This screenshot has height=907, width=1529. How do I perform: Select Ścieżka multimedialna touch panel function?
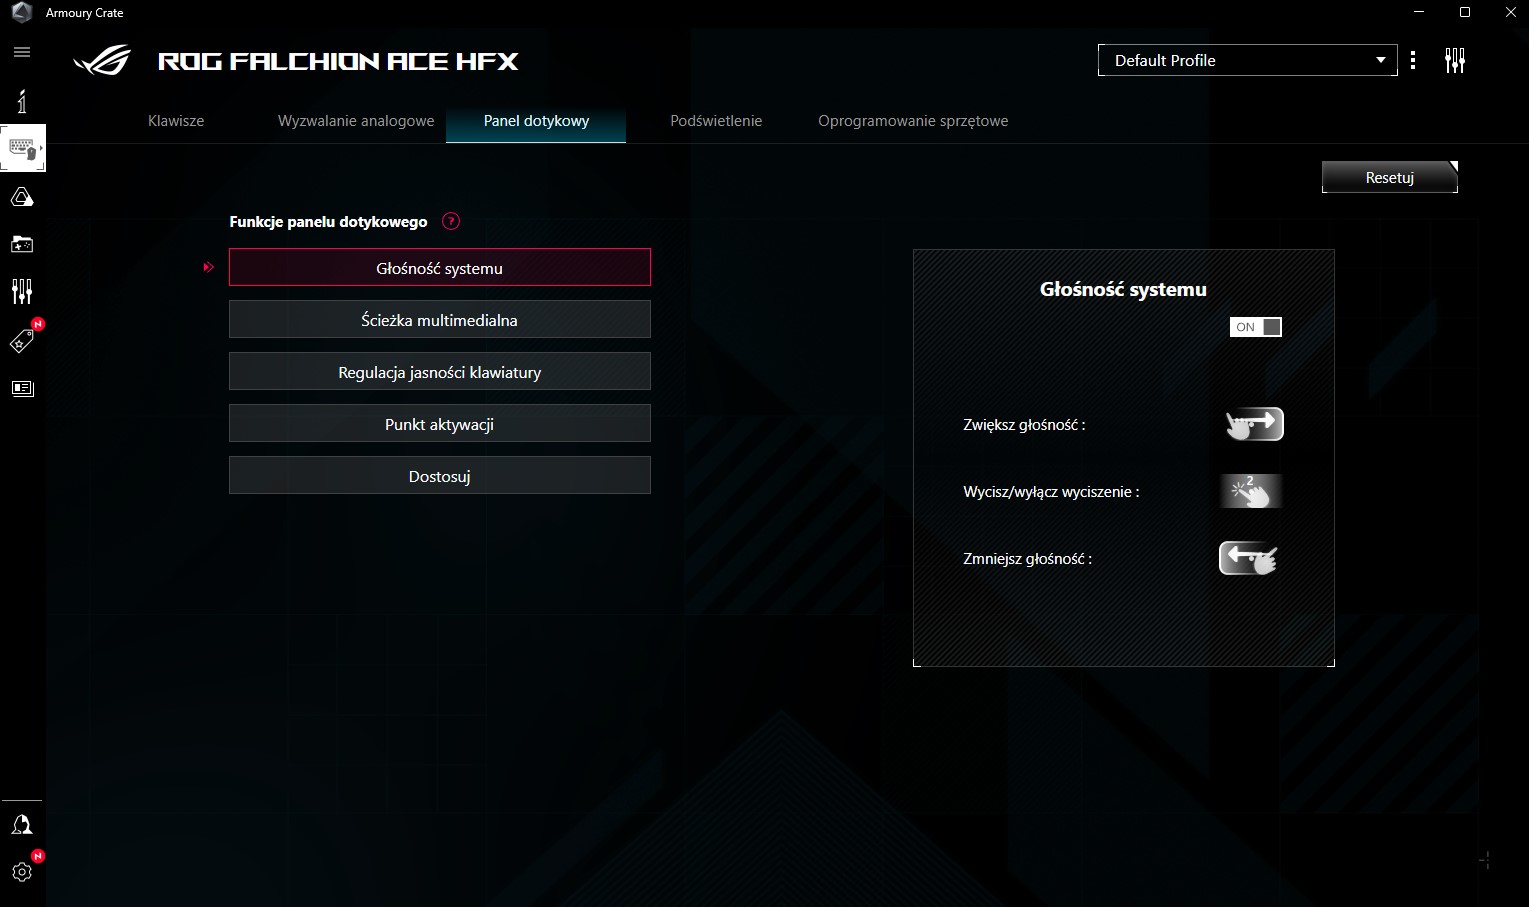click(x=439, y=320)
